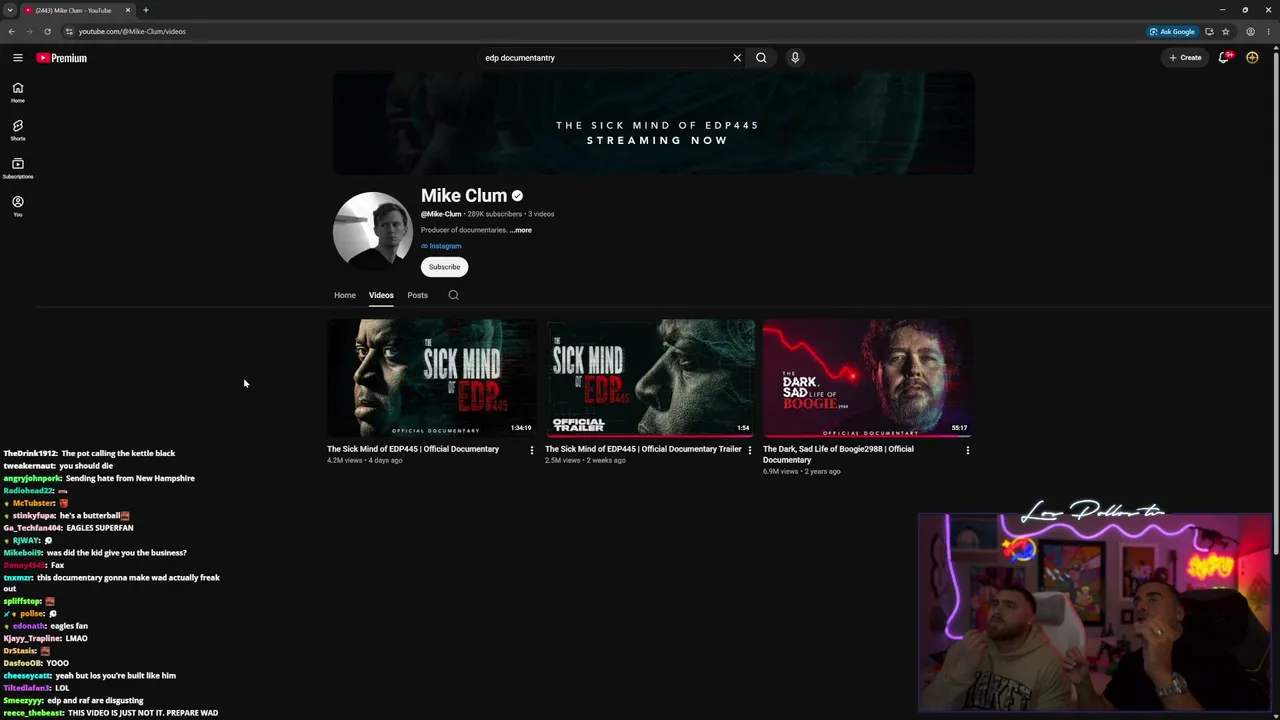This screenshot has height=720, width=1280.
Task: Open the account avatar menu
Action: pos(1252,58)
